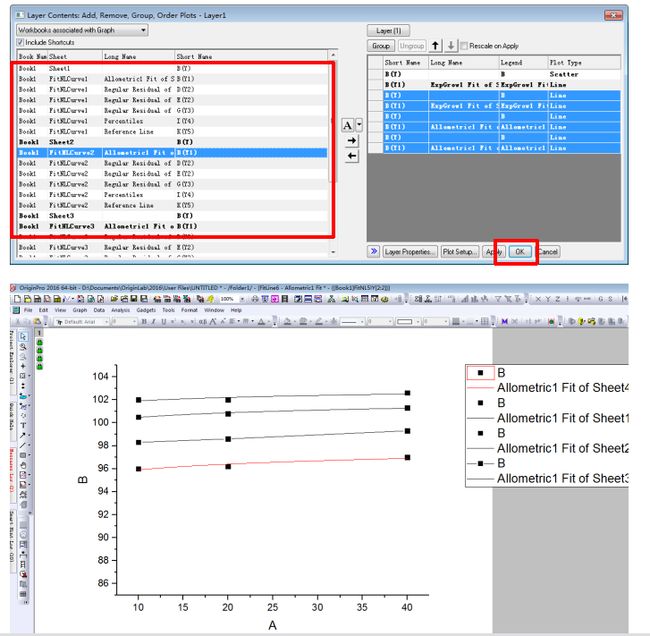Screen dimensions: 650x636
Task: Open the 100% zoom dropdown
Action: click(242, 299)
